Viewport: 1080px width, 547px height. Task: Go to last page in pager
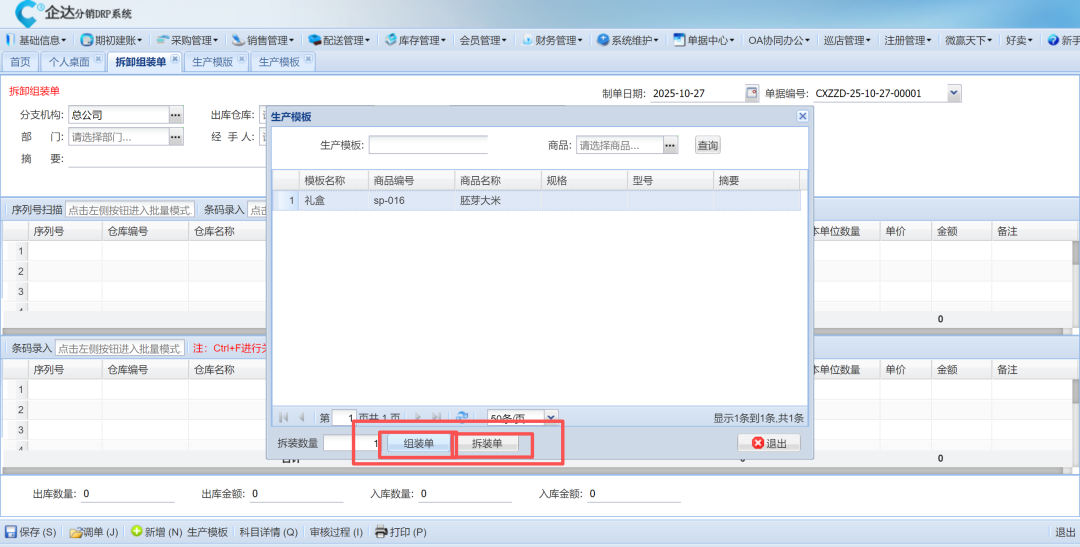click(435, 417)
